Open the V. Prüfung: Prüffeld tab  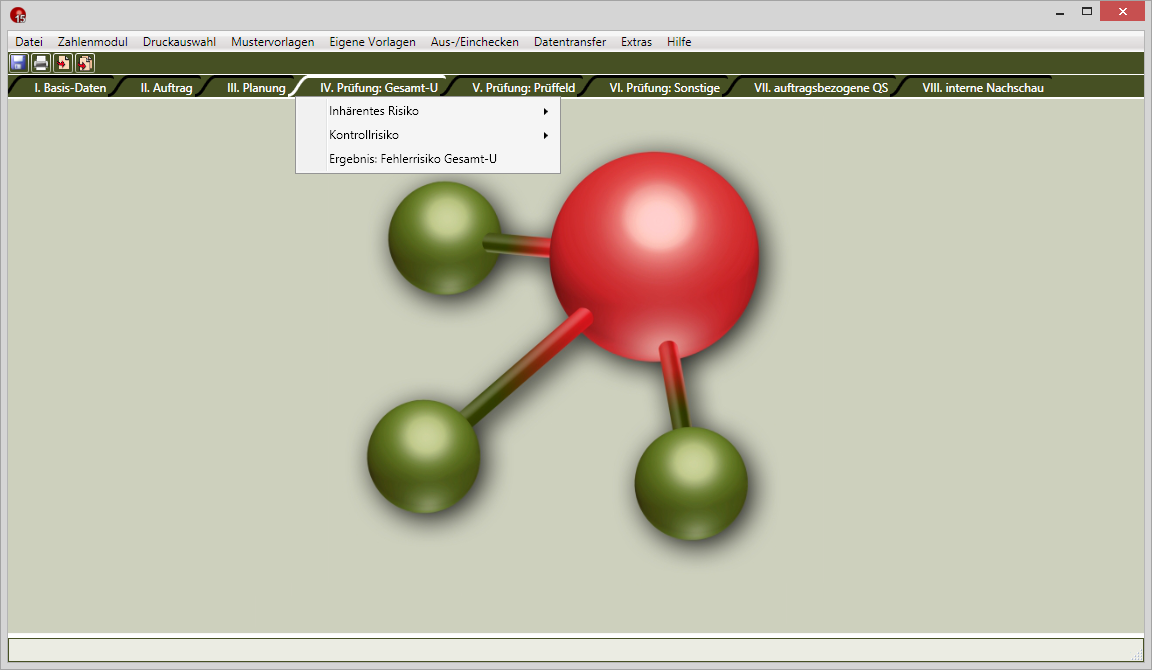[523, 88]
